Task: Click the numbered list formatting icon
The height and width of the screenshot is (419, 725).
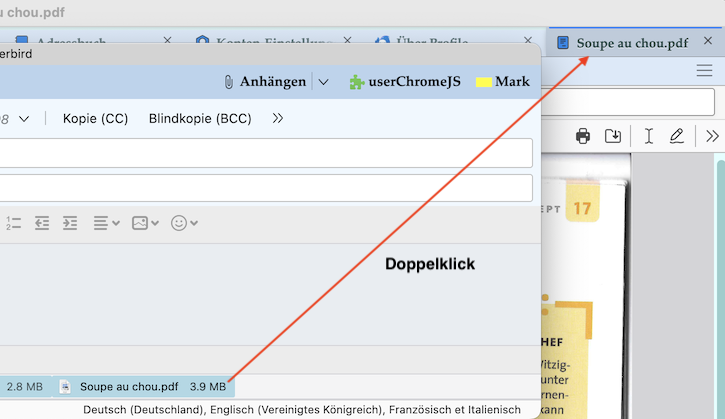Action: click(13, 223)
